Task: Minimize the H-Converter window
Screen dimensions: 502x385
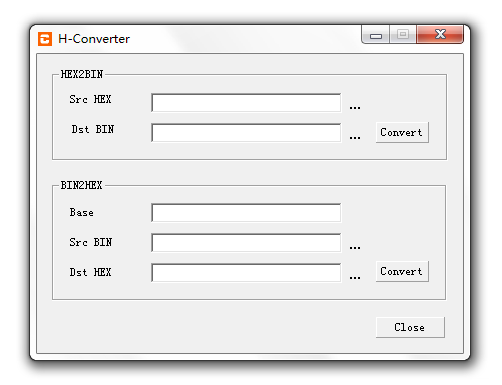Action: [376, 34]
